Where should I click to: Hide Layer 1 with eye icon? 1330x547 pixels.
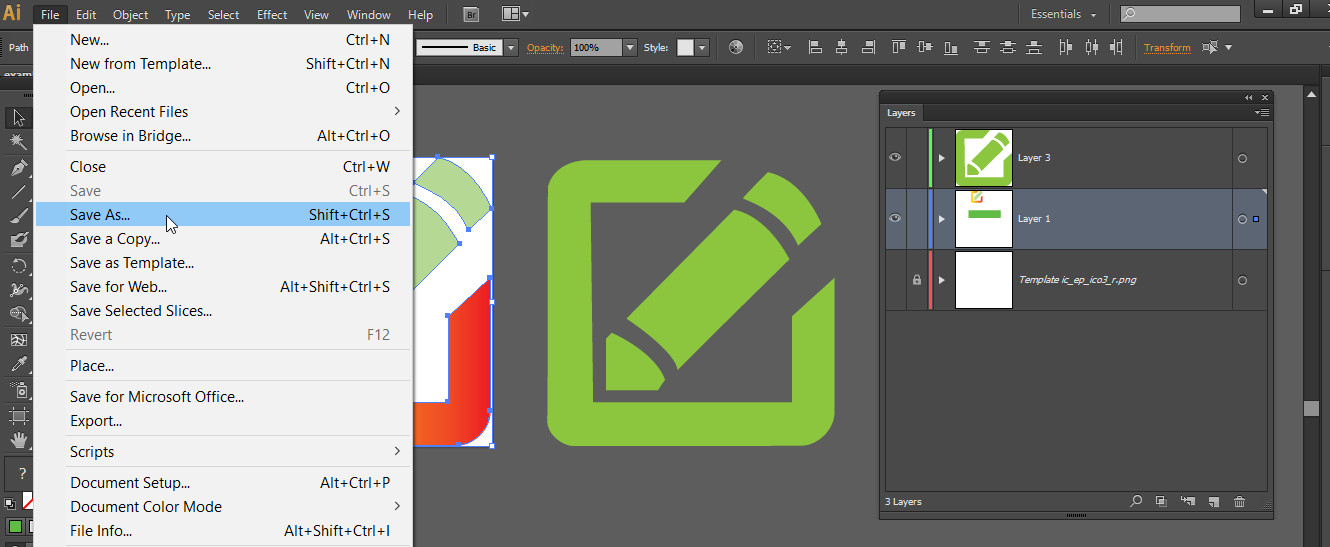pos(895,218)
